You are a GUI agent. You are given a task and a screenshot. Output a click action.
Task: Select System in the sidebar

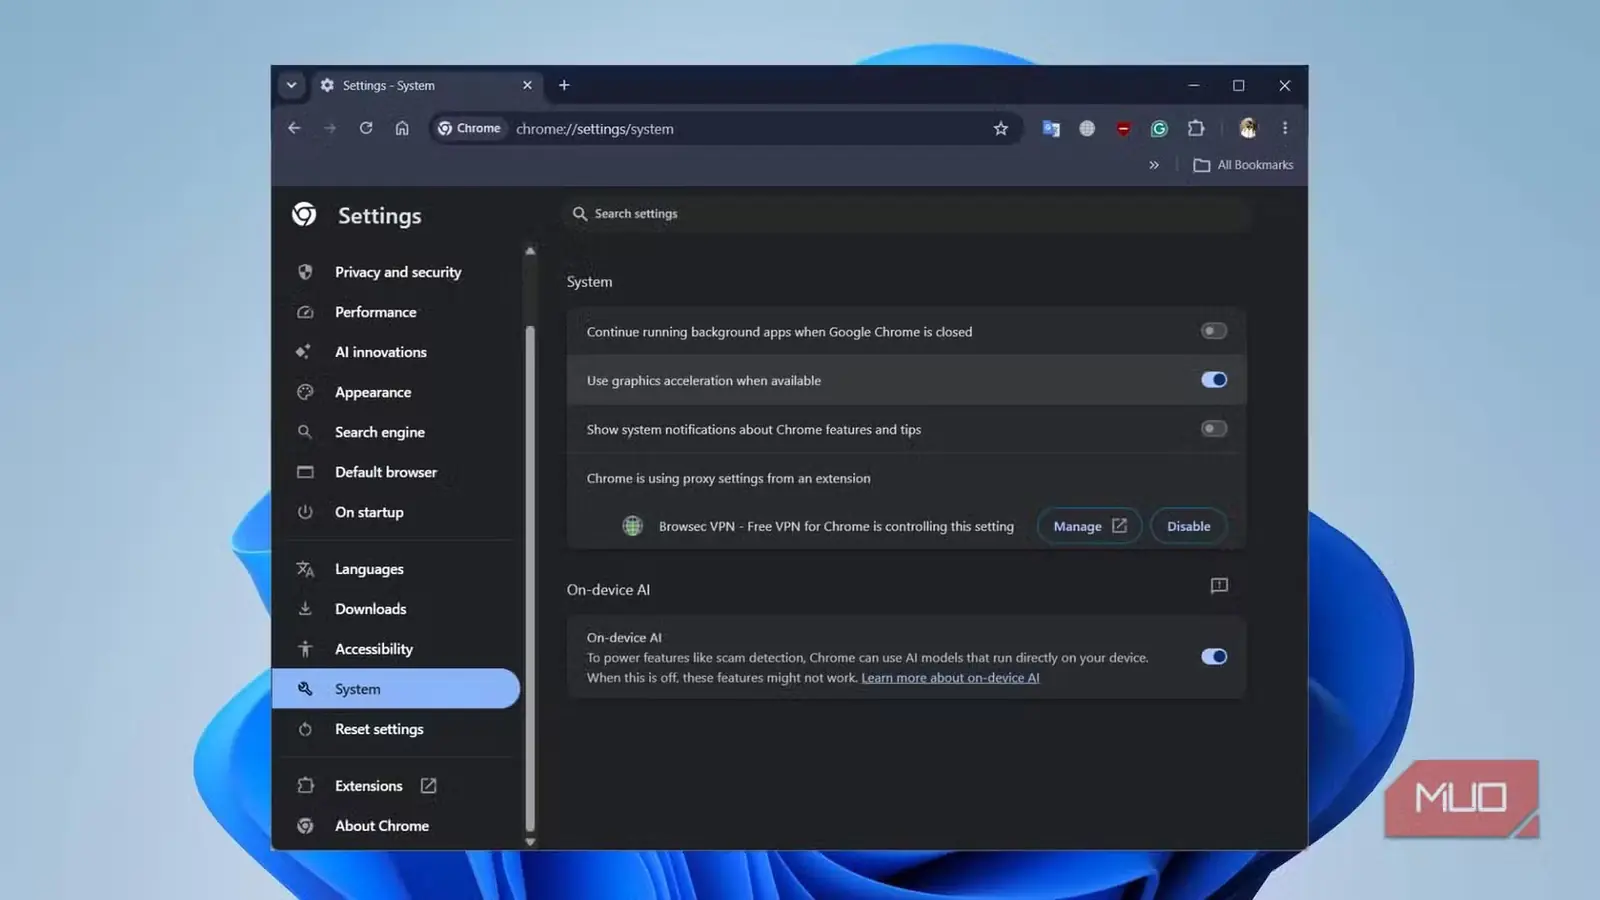(397, 689)
